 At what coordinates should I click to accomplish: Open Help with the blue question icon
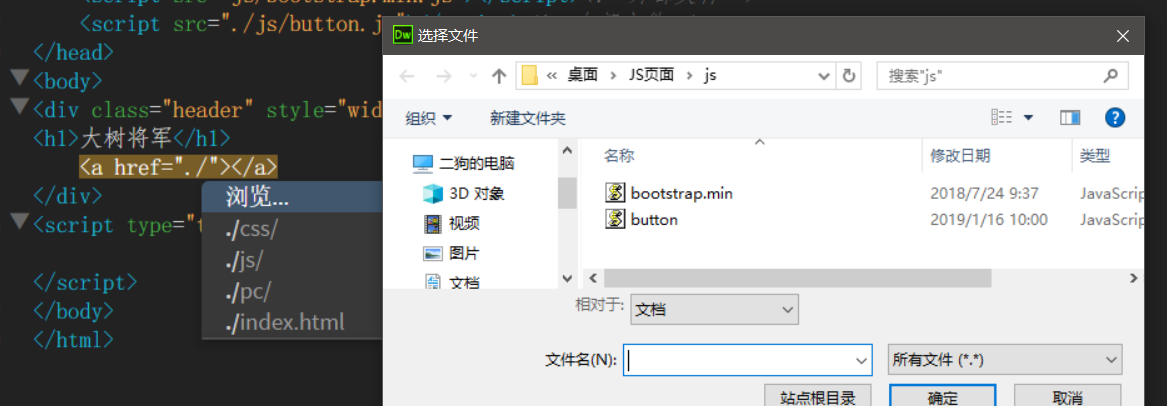pyautogui.click(x=1114, y=117)
